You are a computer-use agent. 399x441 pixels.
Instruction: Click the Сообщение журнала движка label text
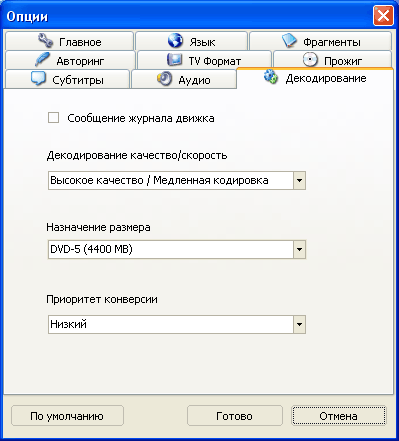coord(141,118)
